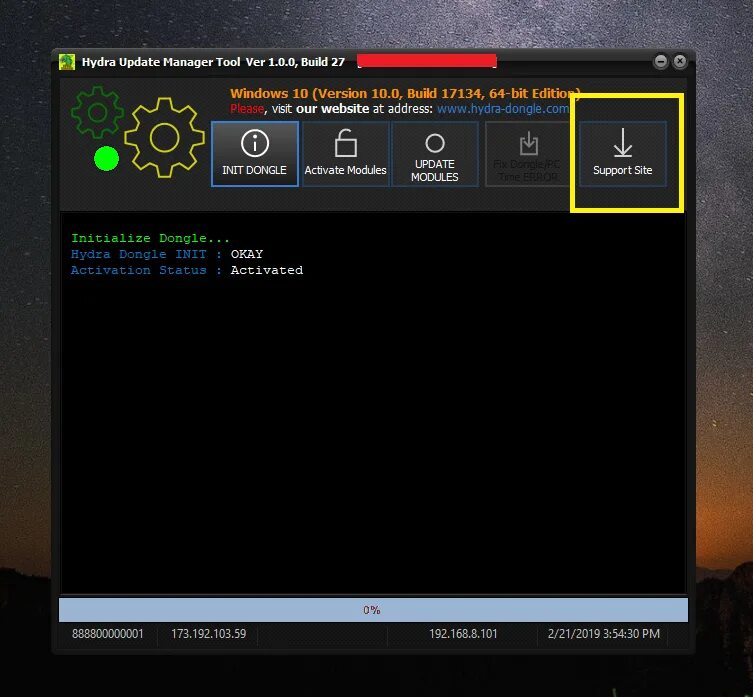
Task: Click IP address 173.192.103.59
Action: coord(208,634)
